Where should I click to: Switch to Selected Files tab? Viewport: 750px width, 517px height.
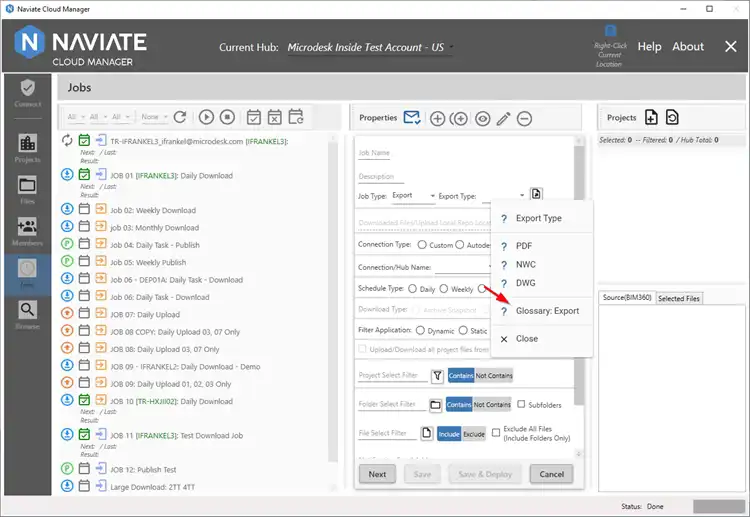[x=679, y=298]
